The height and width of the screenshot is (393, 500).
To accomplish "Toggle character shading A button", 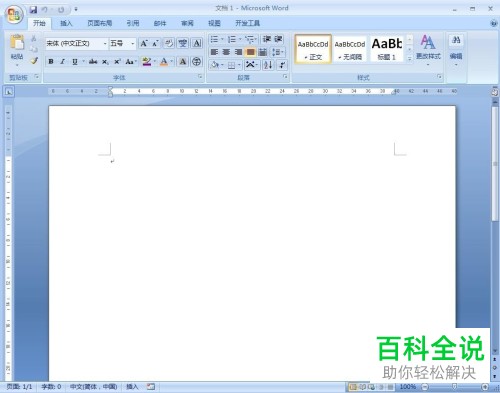I will (183, 62).
